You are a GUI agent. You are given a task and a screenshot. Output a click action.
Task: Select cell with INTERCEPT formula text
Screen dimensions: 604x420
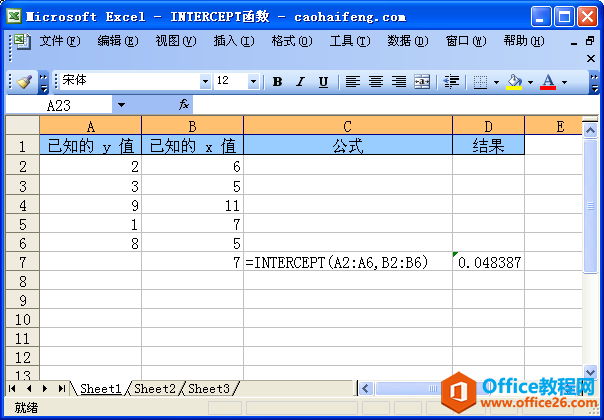coord(348,262)
